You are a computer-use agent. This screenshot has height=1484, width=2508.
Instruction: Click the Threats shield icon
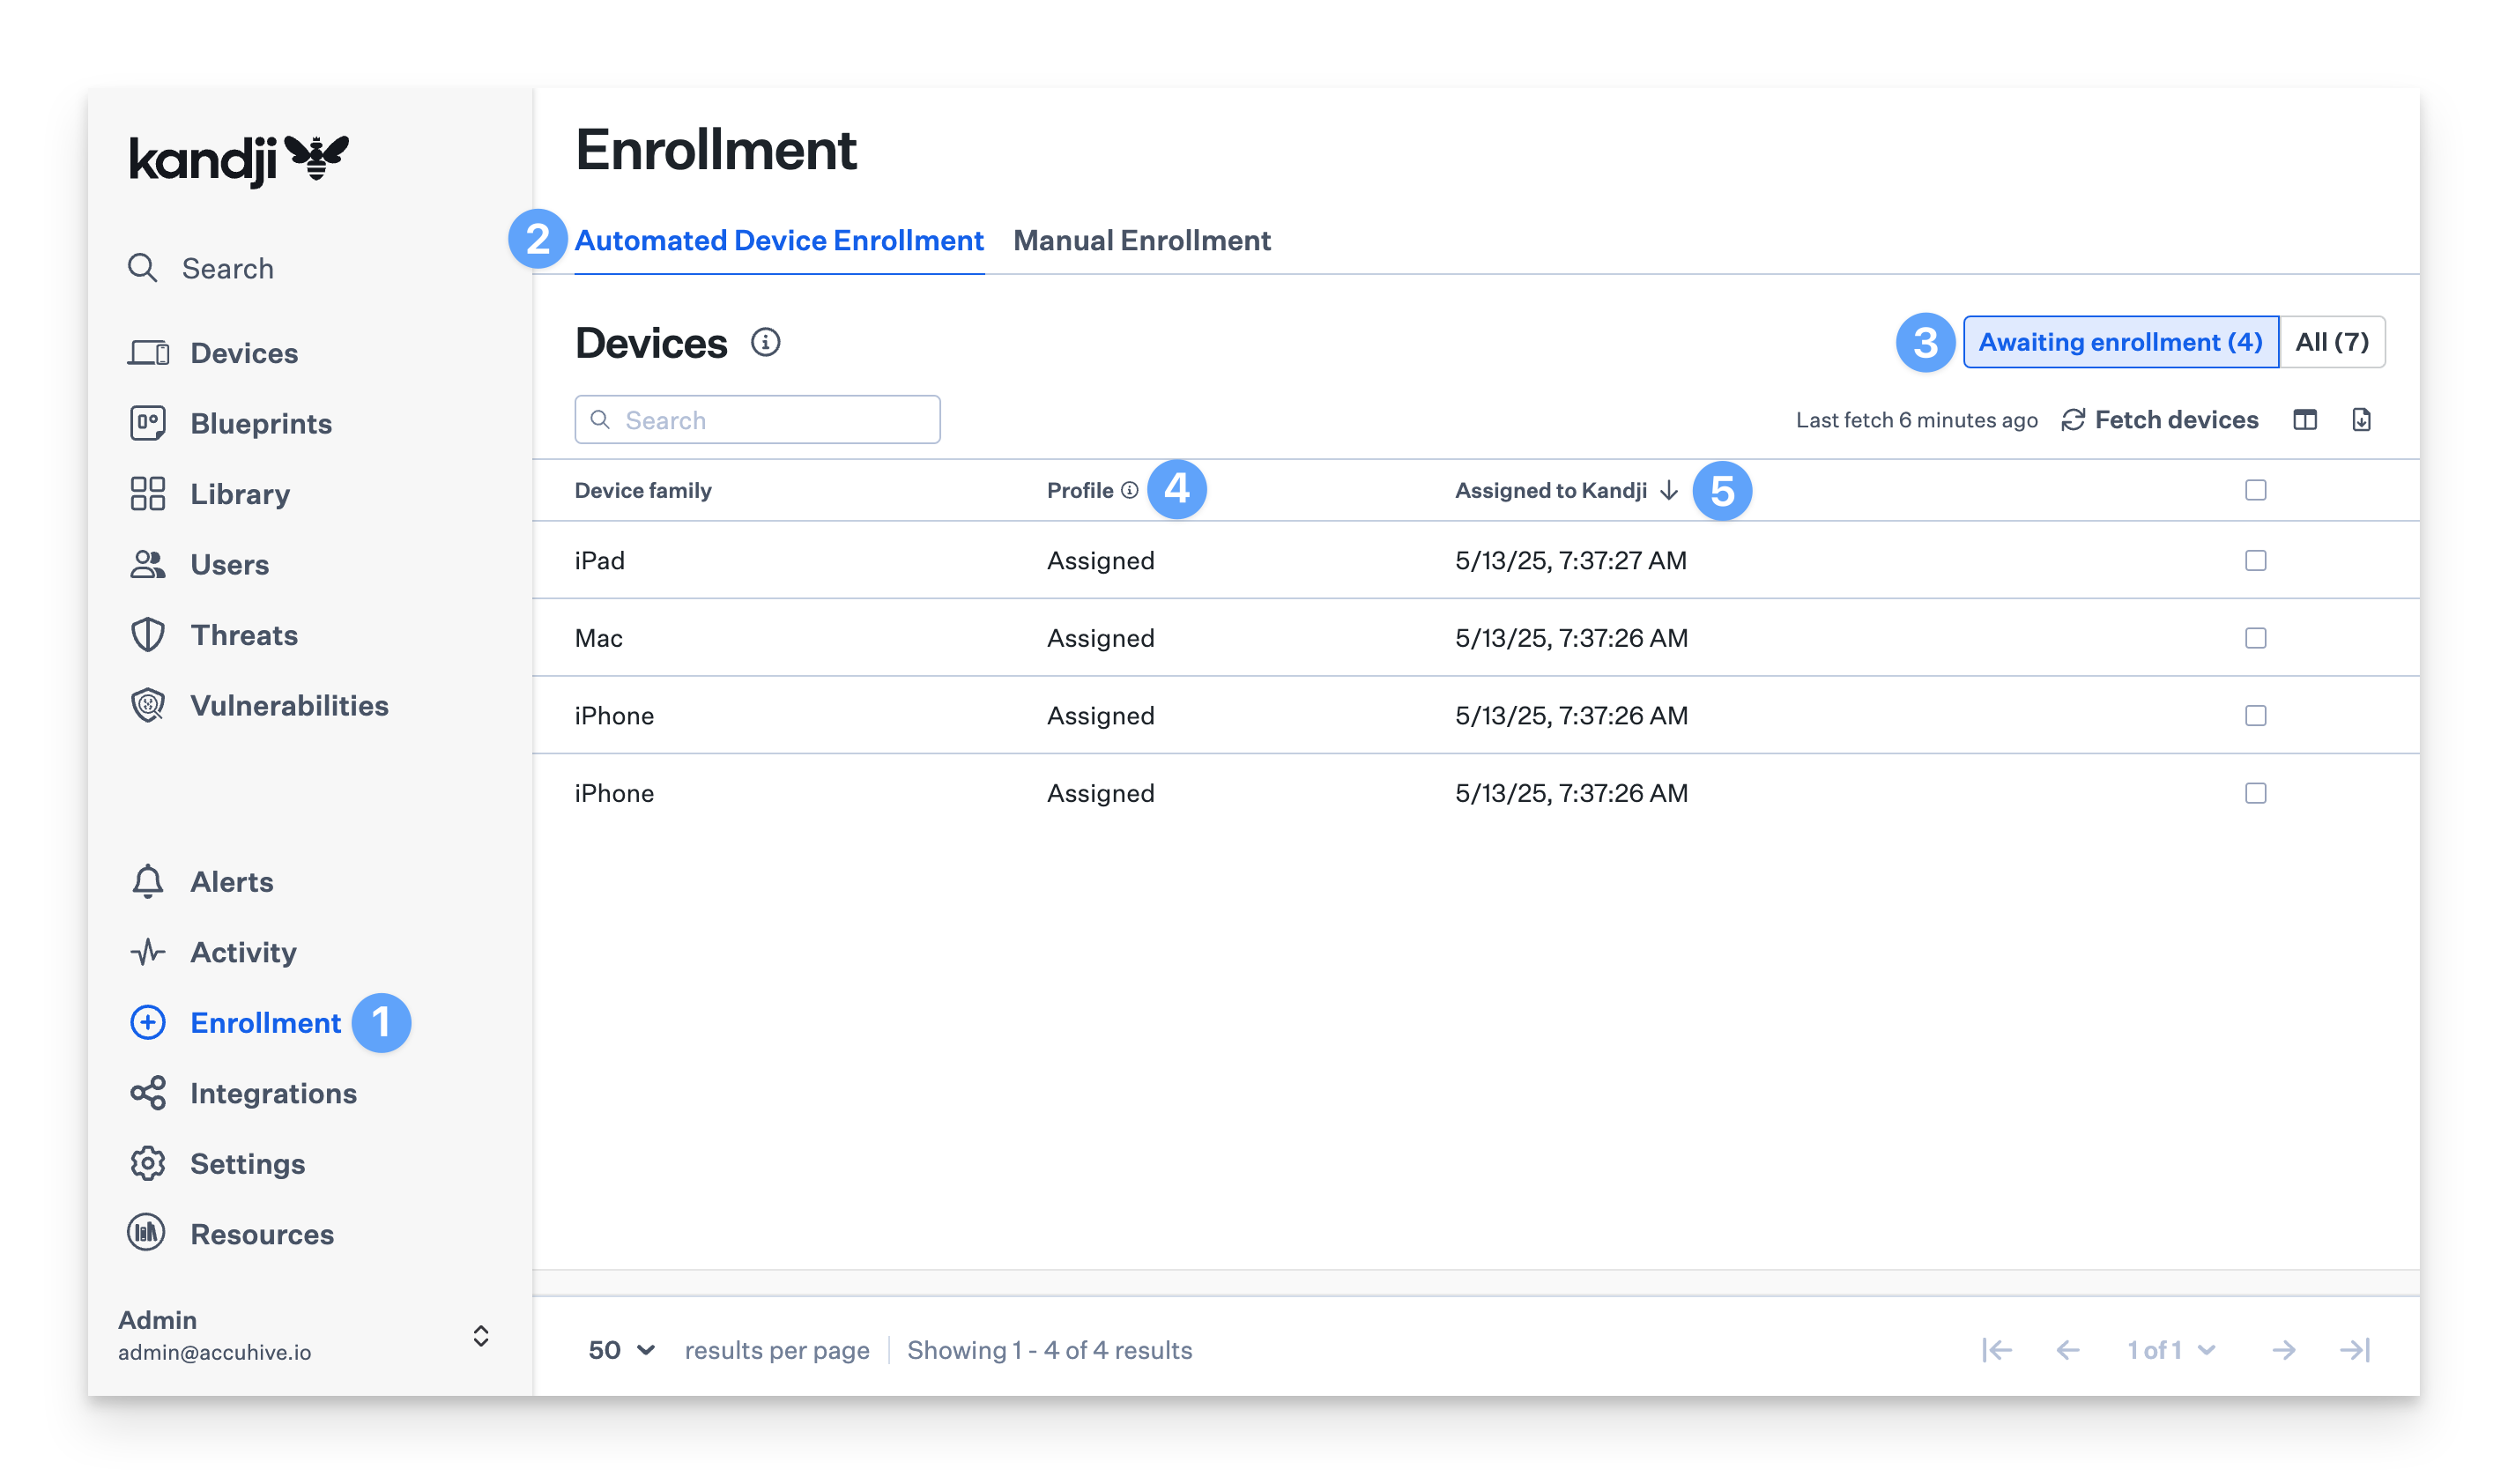click(147, 635)
